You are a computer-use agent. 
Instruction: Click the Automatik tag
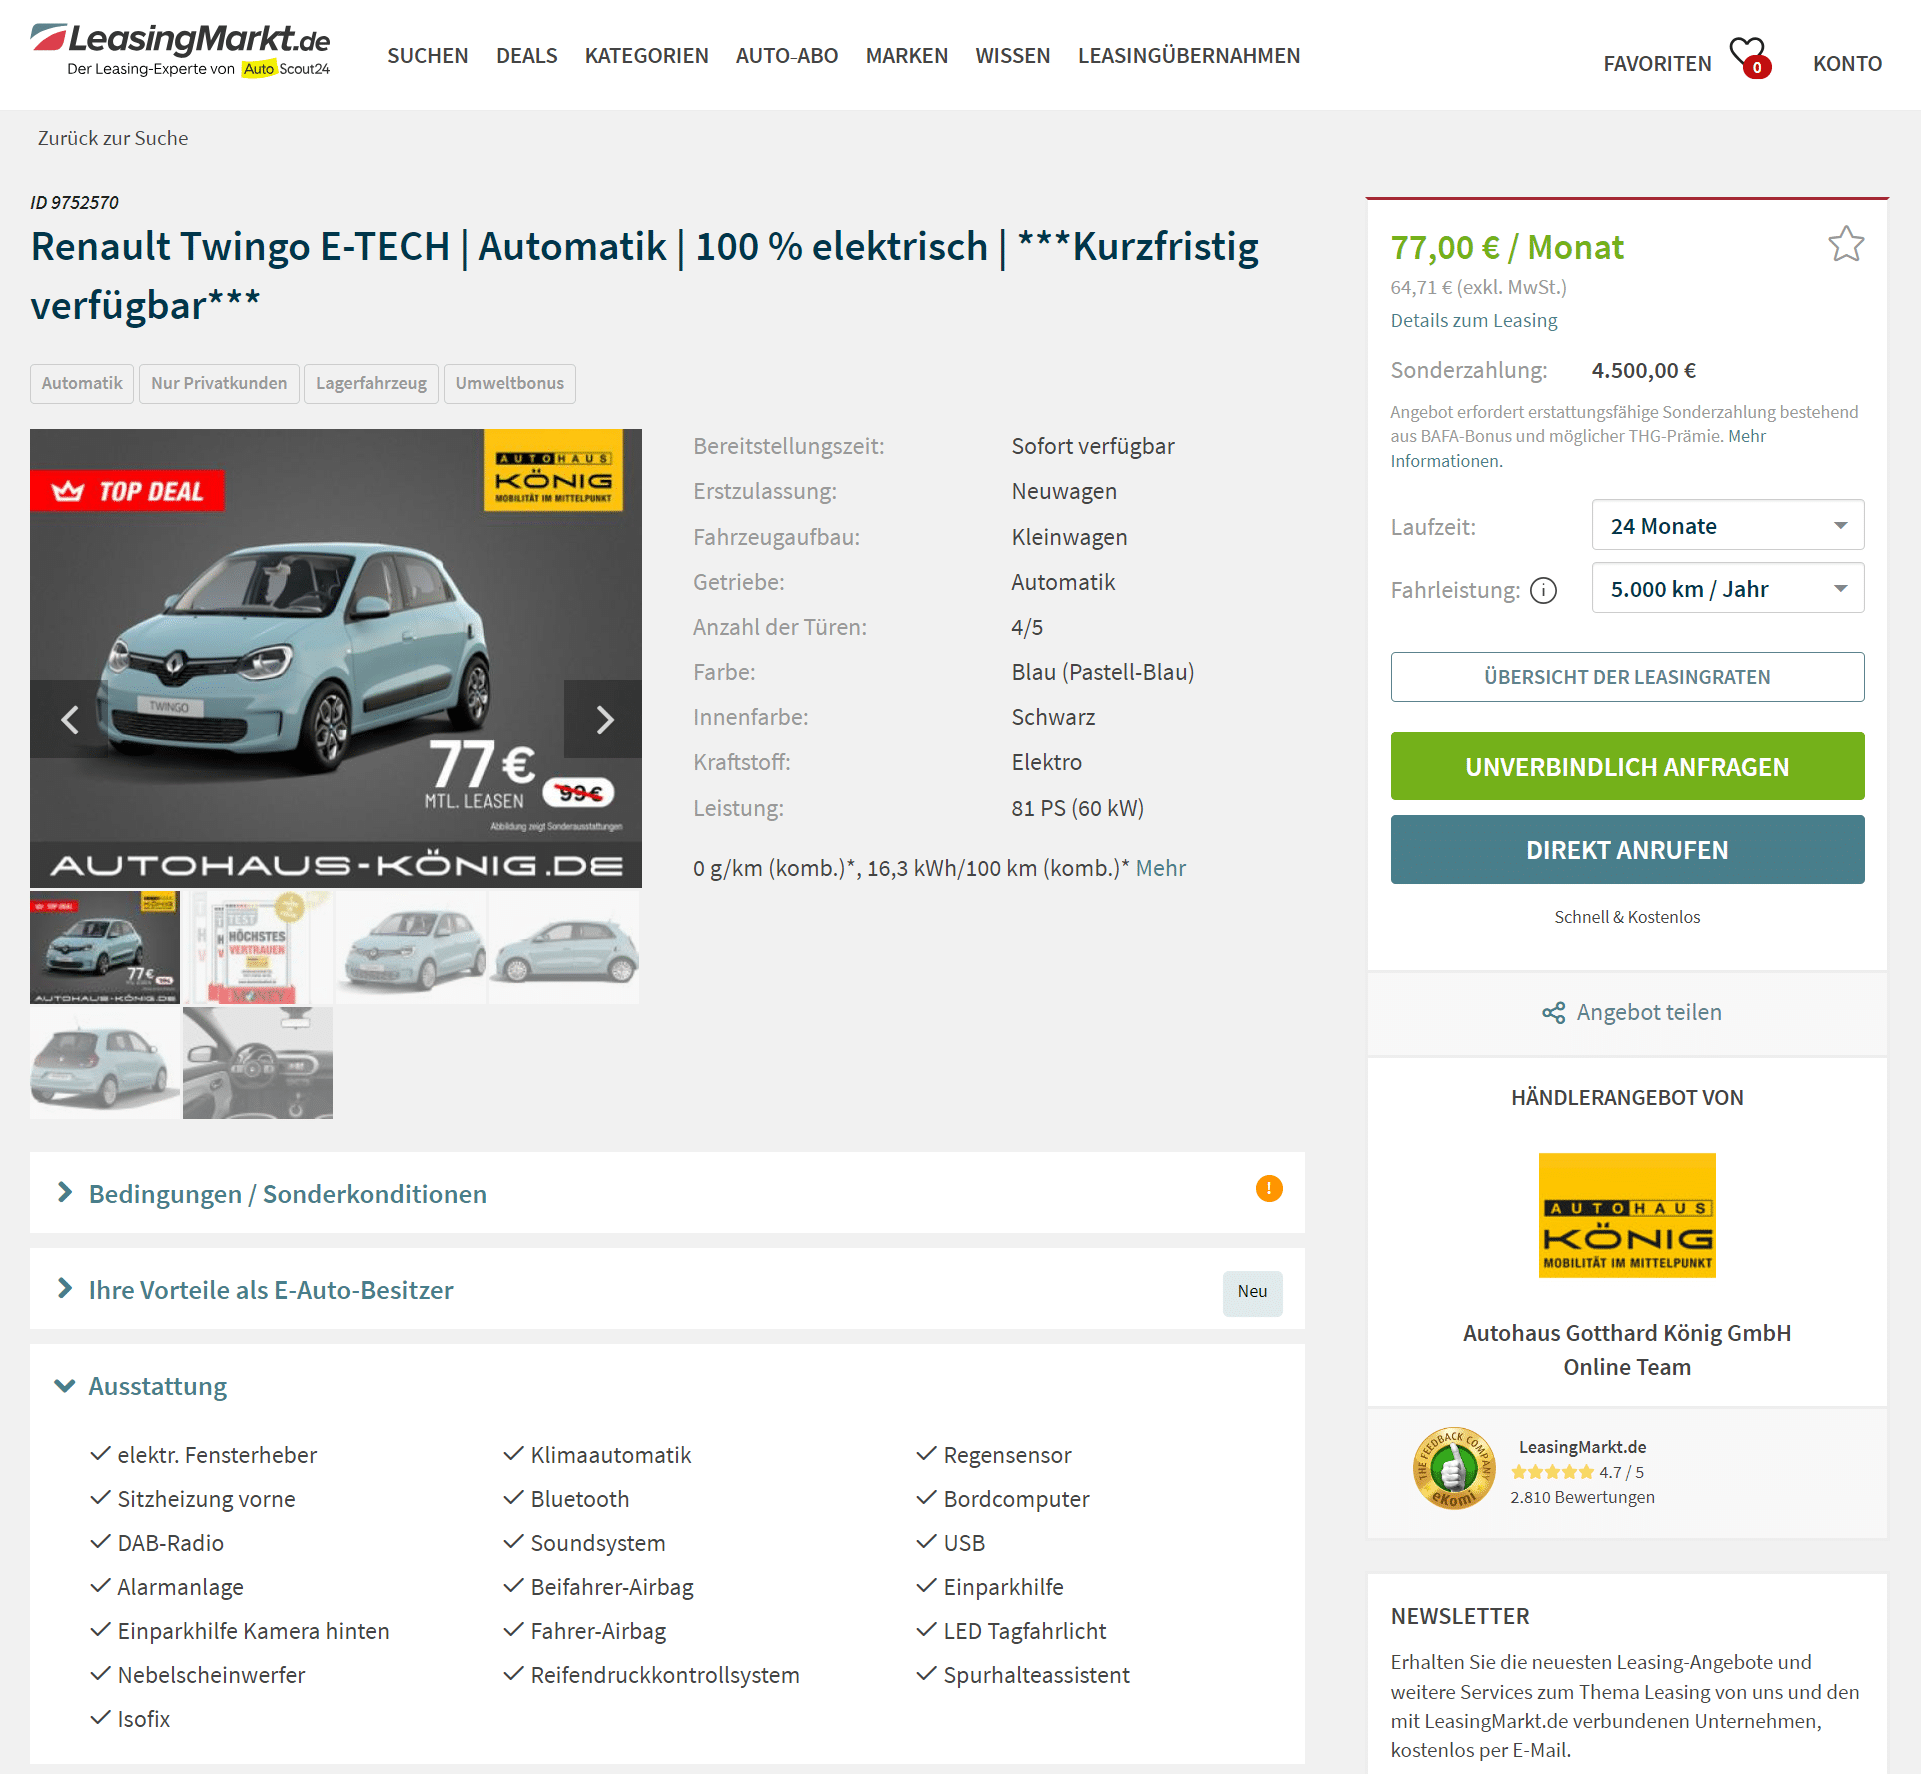point(82,384)
